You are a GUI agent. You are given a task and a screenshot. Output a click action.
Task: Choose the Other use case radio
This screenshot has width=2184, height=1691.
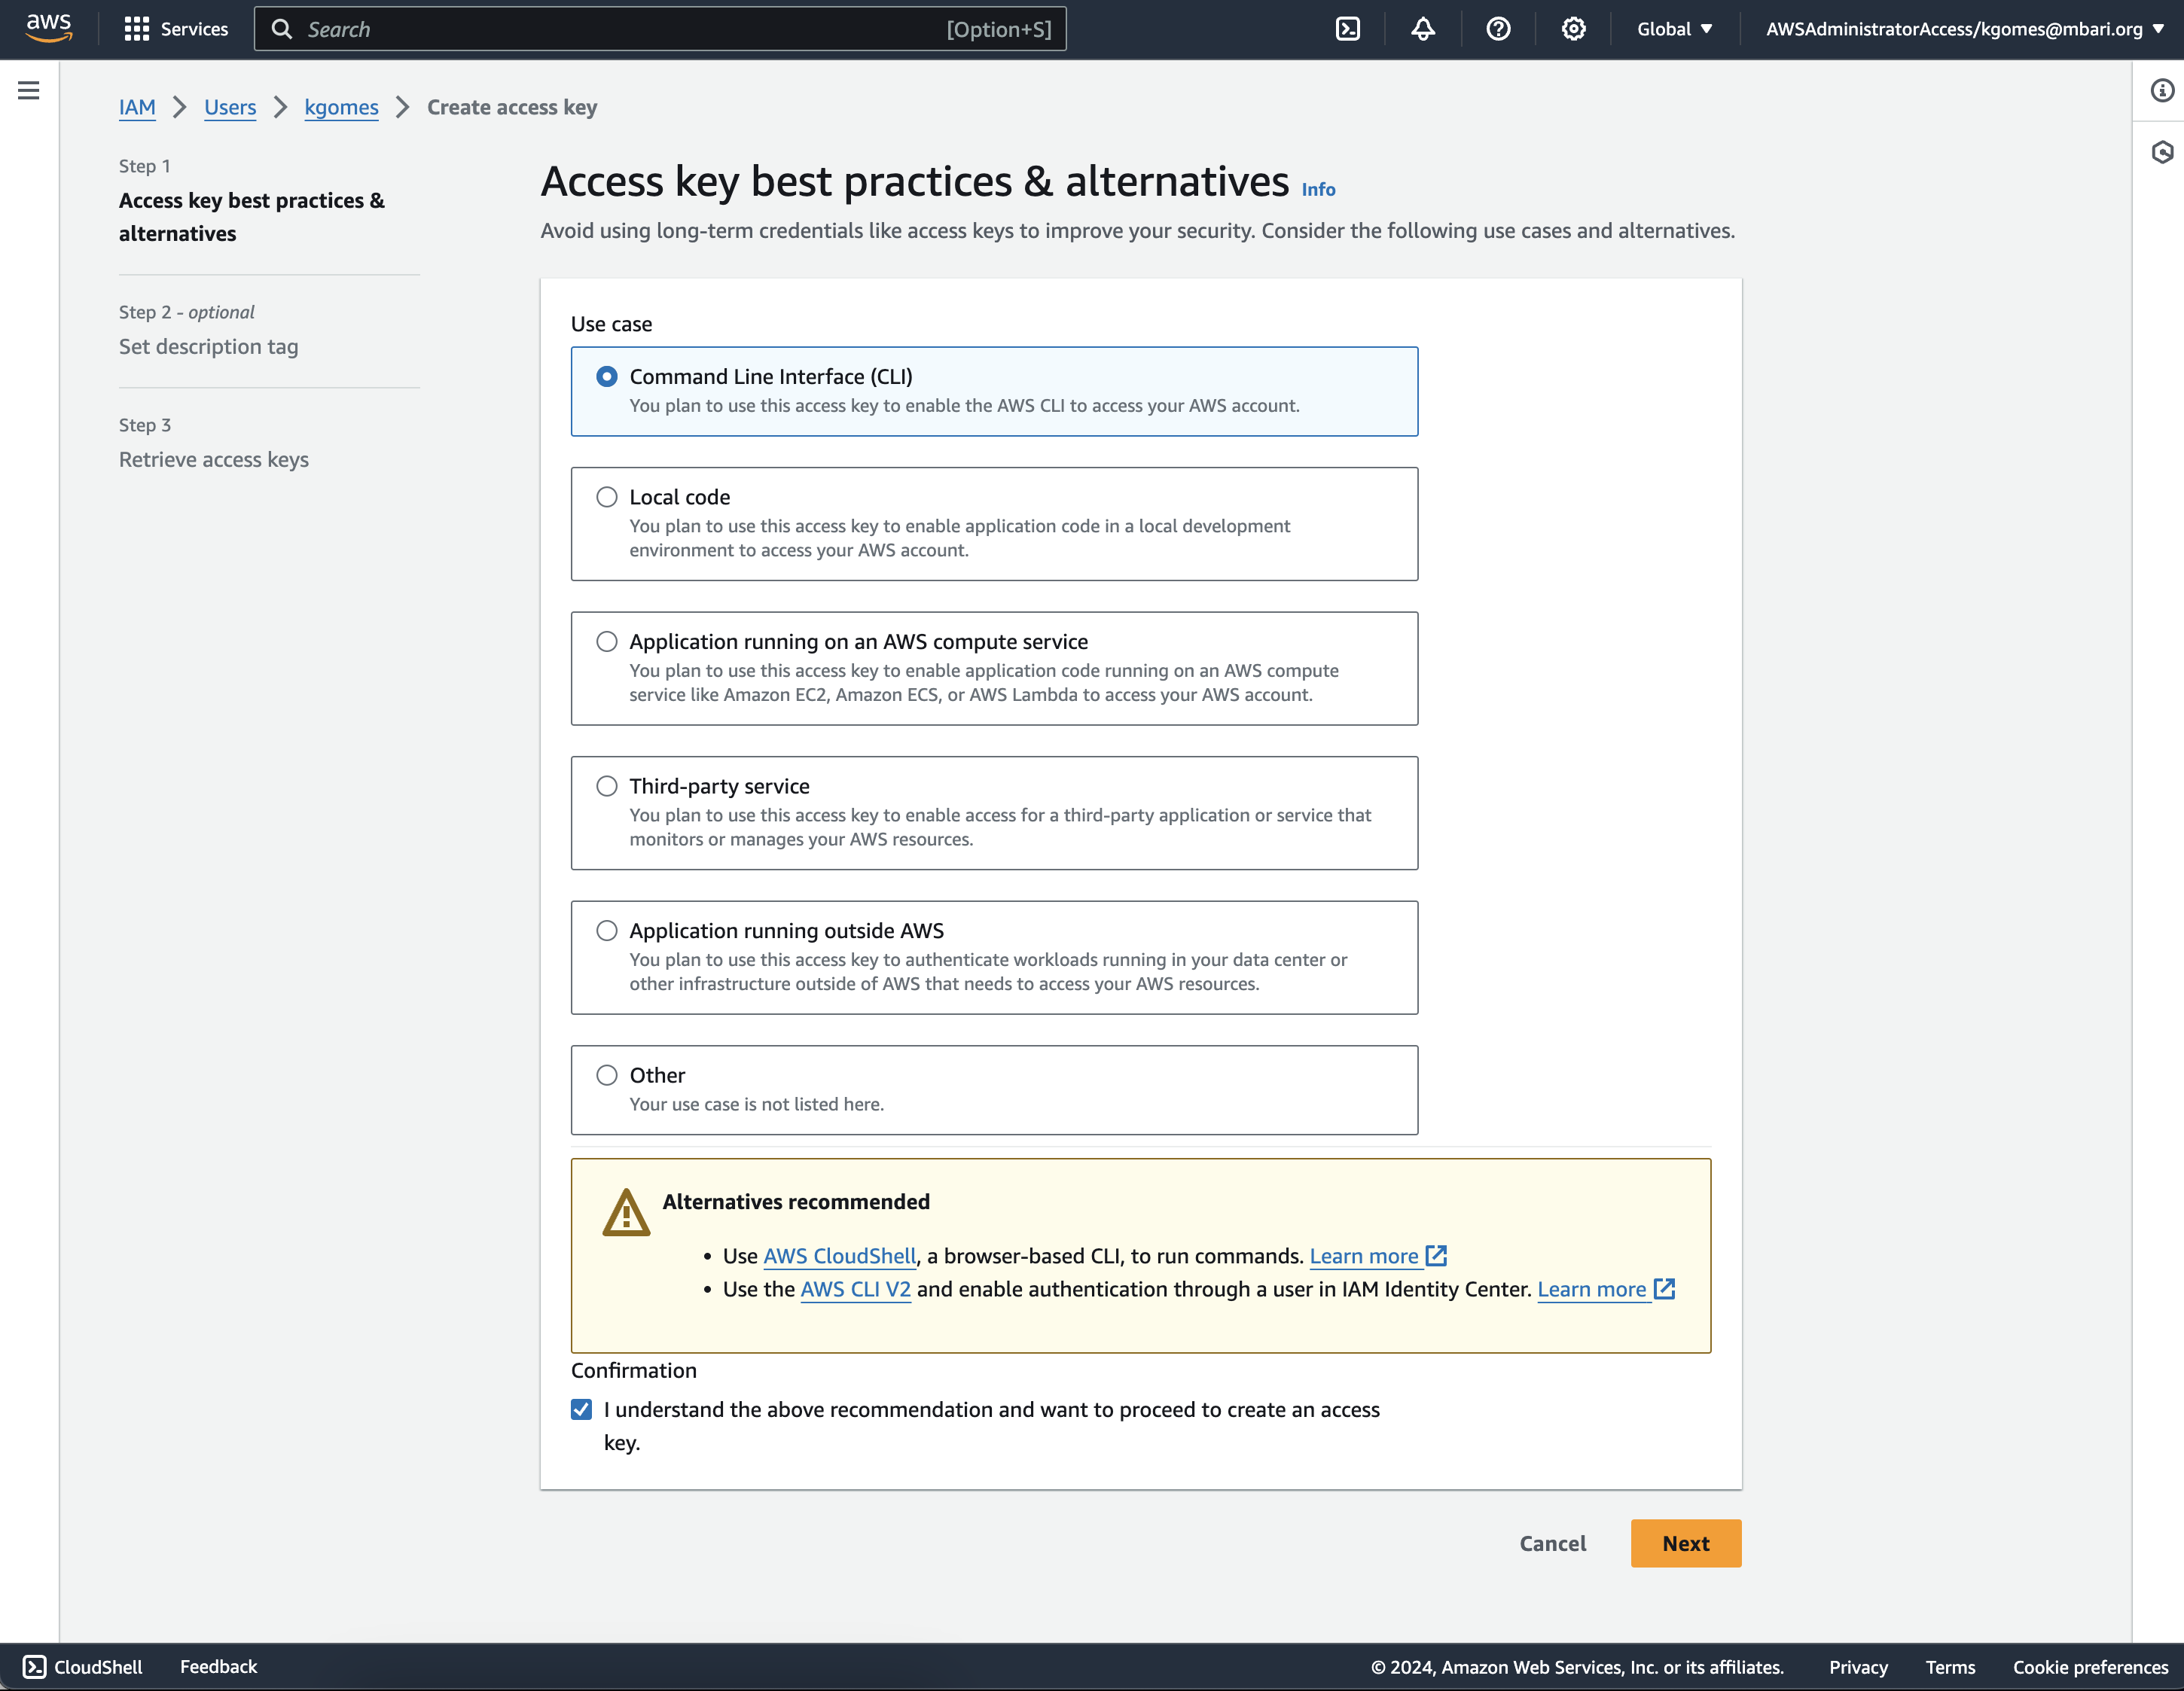click(607, 1075)
